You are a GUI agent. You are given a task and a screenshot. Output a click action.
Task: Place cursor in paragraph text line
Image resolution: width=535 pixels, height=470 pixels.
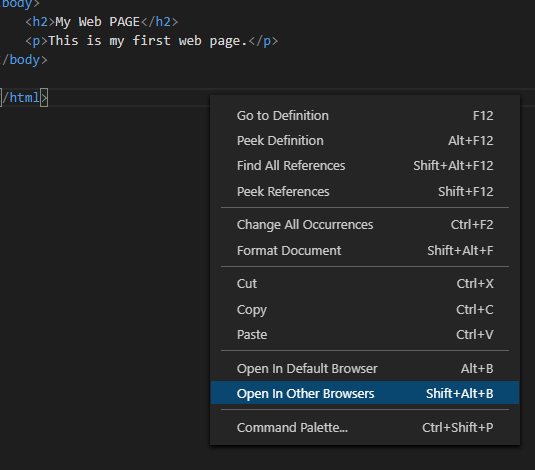point(147,41)
